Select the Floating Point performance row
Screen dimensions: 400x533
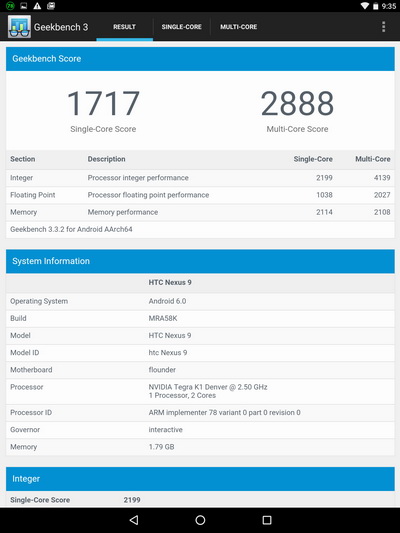[x=200, y=195]
